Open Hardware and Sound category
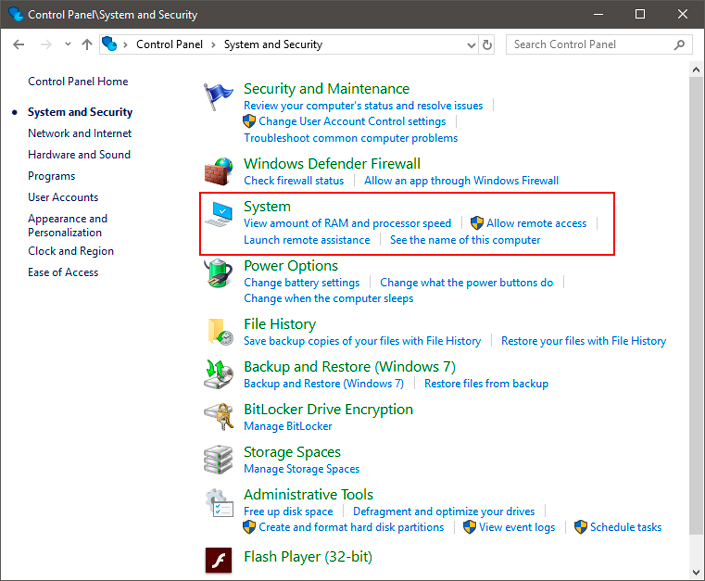The width and height of the screenshot is (705, 581). click(79, 155)
